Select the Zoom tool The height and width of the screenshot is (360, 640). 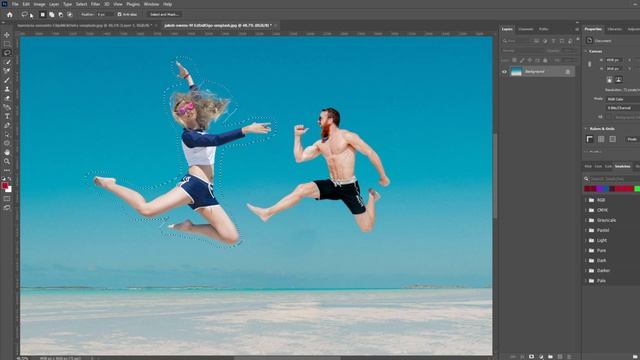click(7, 161)
